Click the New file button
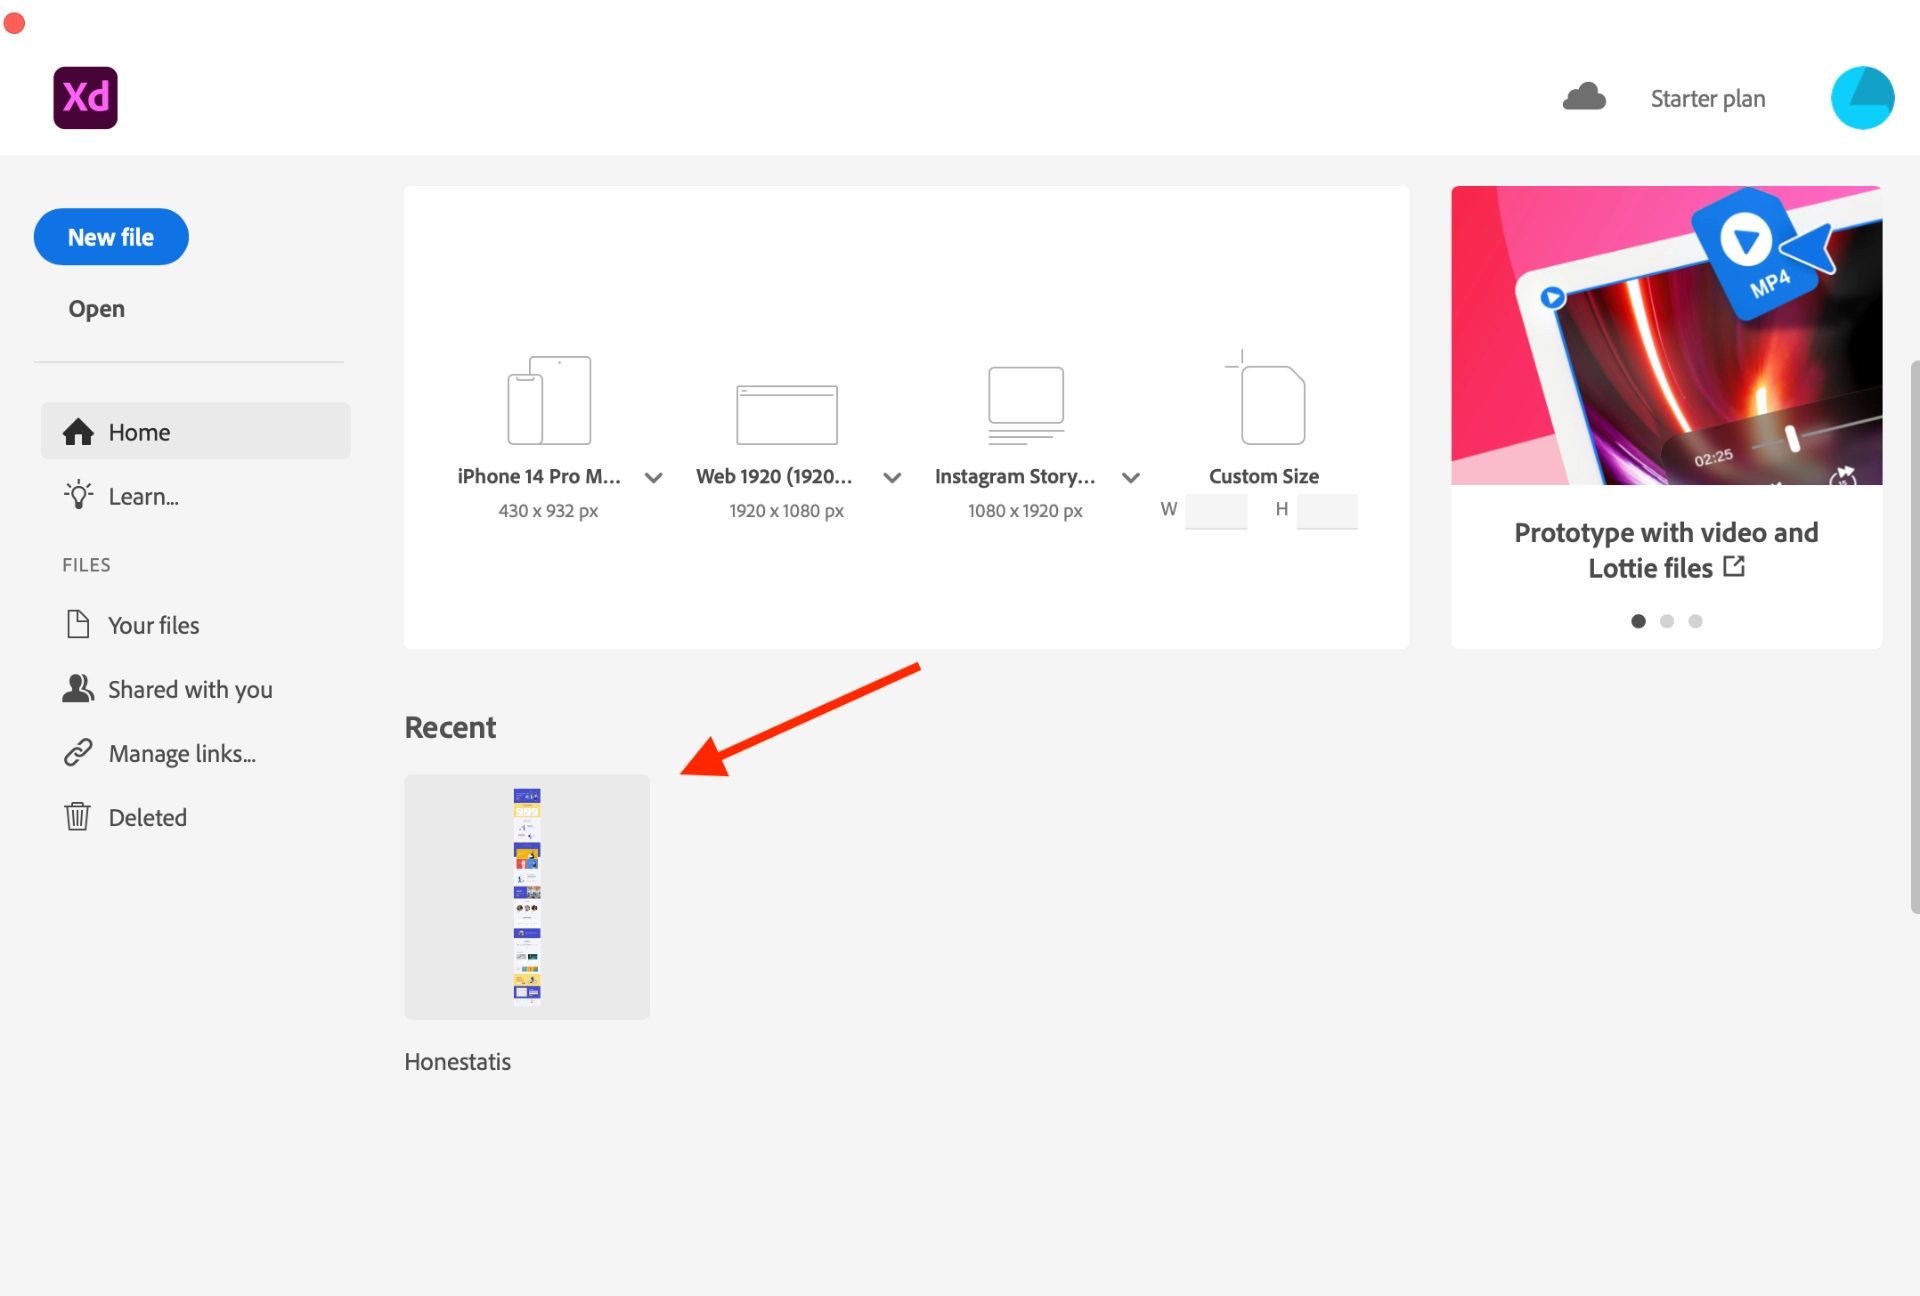The image size is (1920, 1296). click(111, 237)
